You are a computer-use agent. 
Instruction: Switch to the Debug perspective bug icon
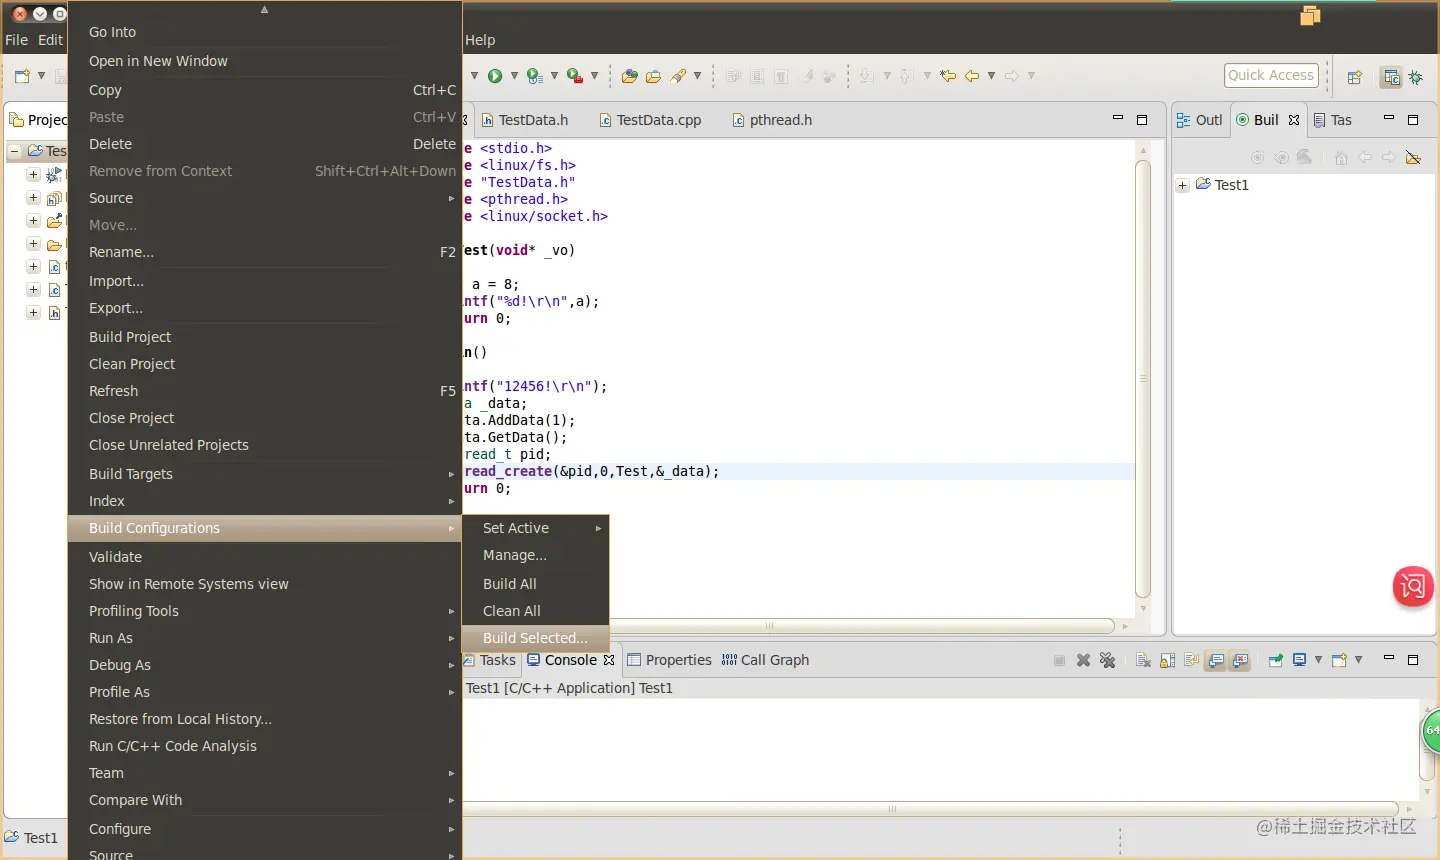tap(1416, 77)
